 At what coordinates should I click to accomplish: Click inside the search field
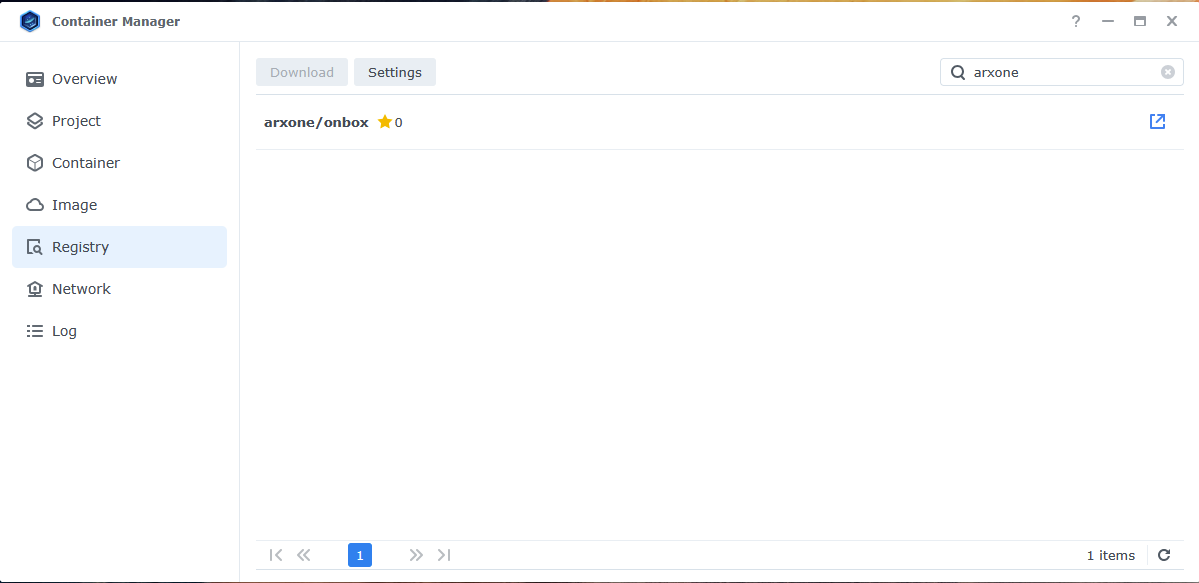point(1050,71)
